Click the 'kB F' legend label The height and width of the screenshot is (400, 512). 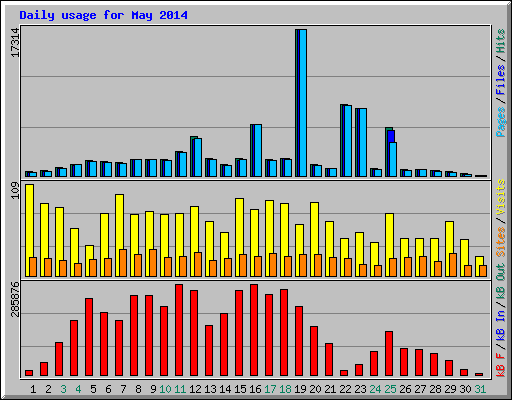click(500, 365)
